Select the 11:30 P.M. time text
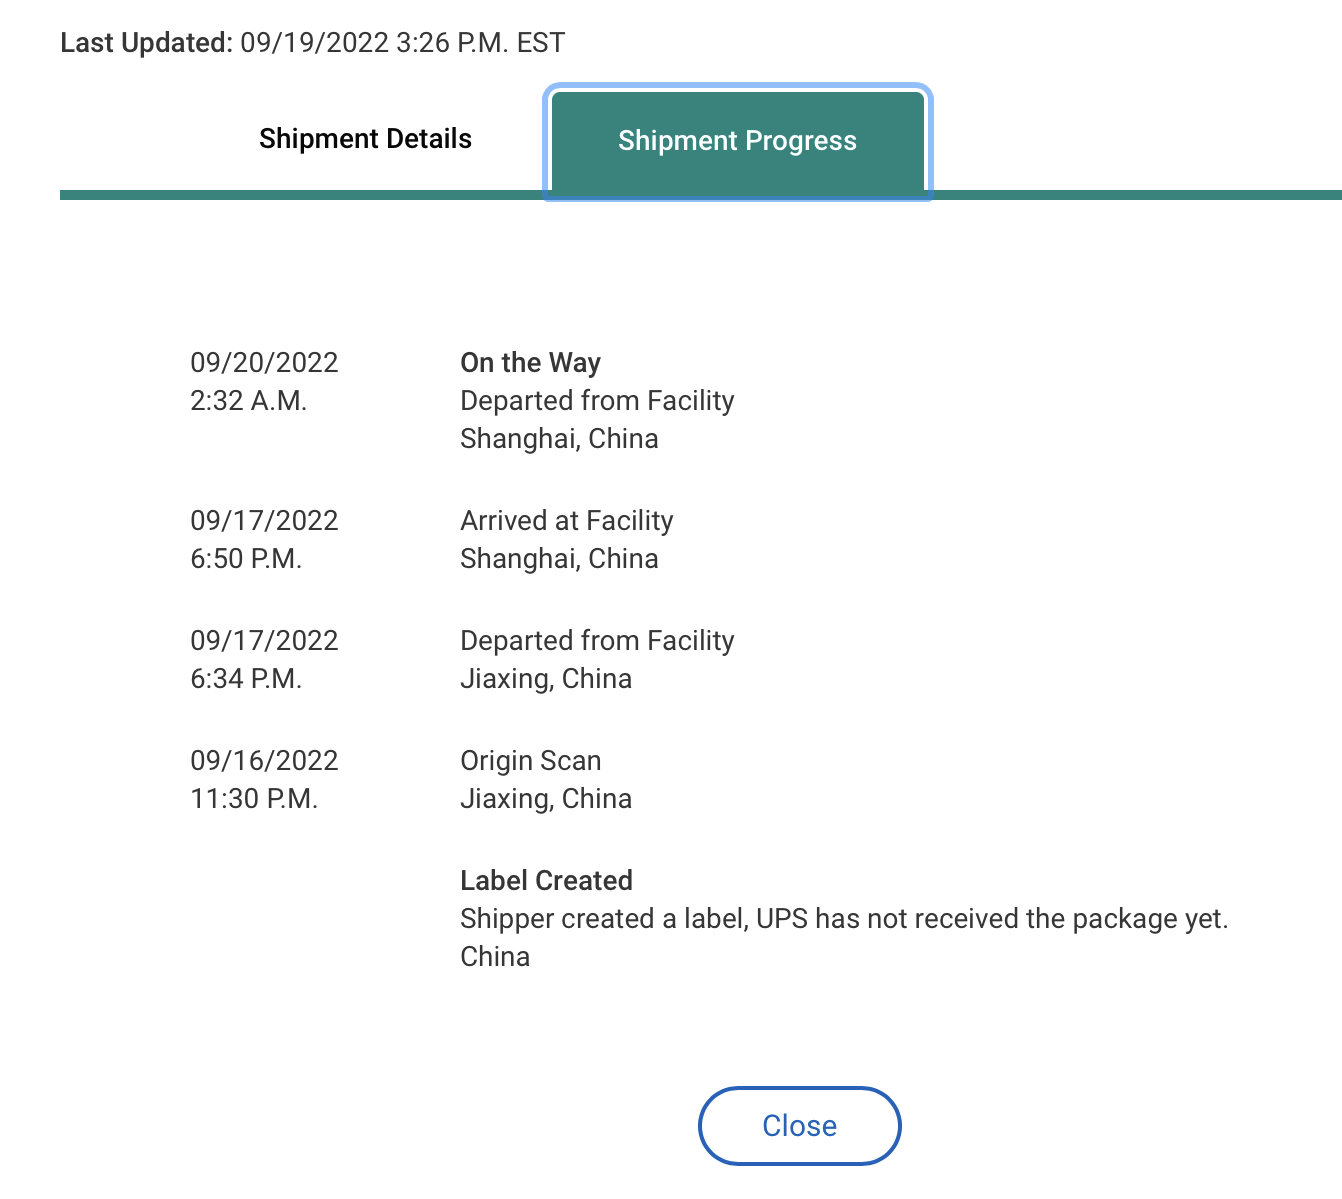Viewport: 1342px width, 1199px height. [254, 798]
